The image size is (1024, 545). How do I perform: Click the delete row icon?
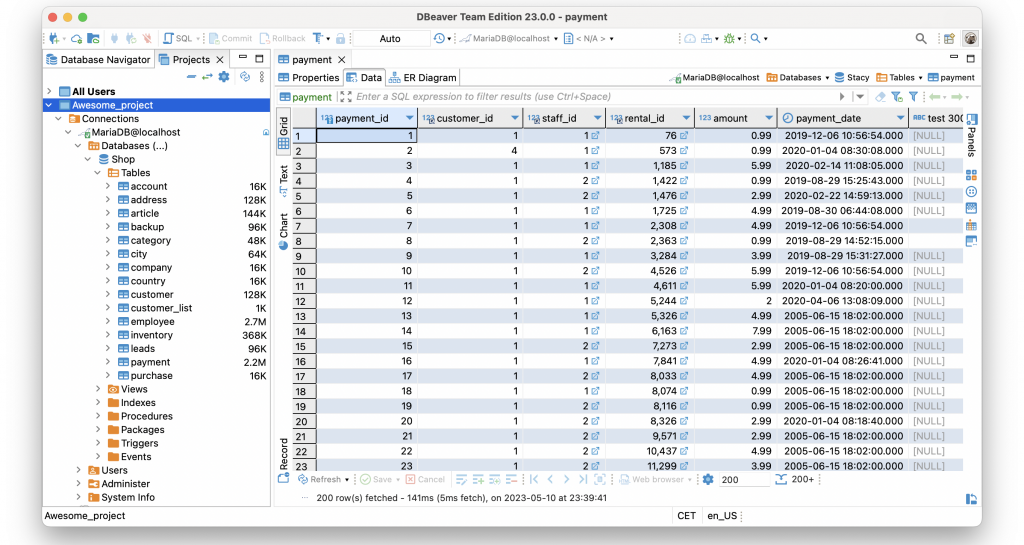tap(511, 479)
